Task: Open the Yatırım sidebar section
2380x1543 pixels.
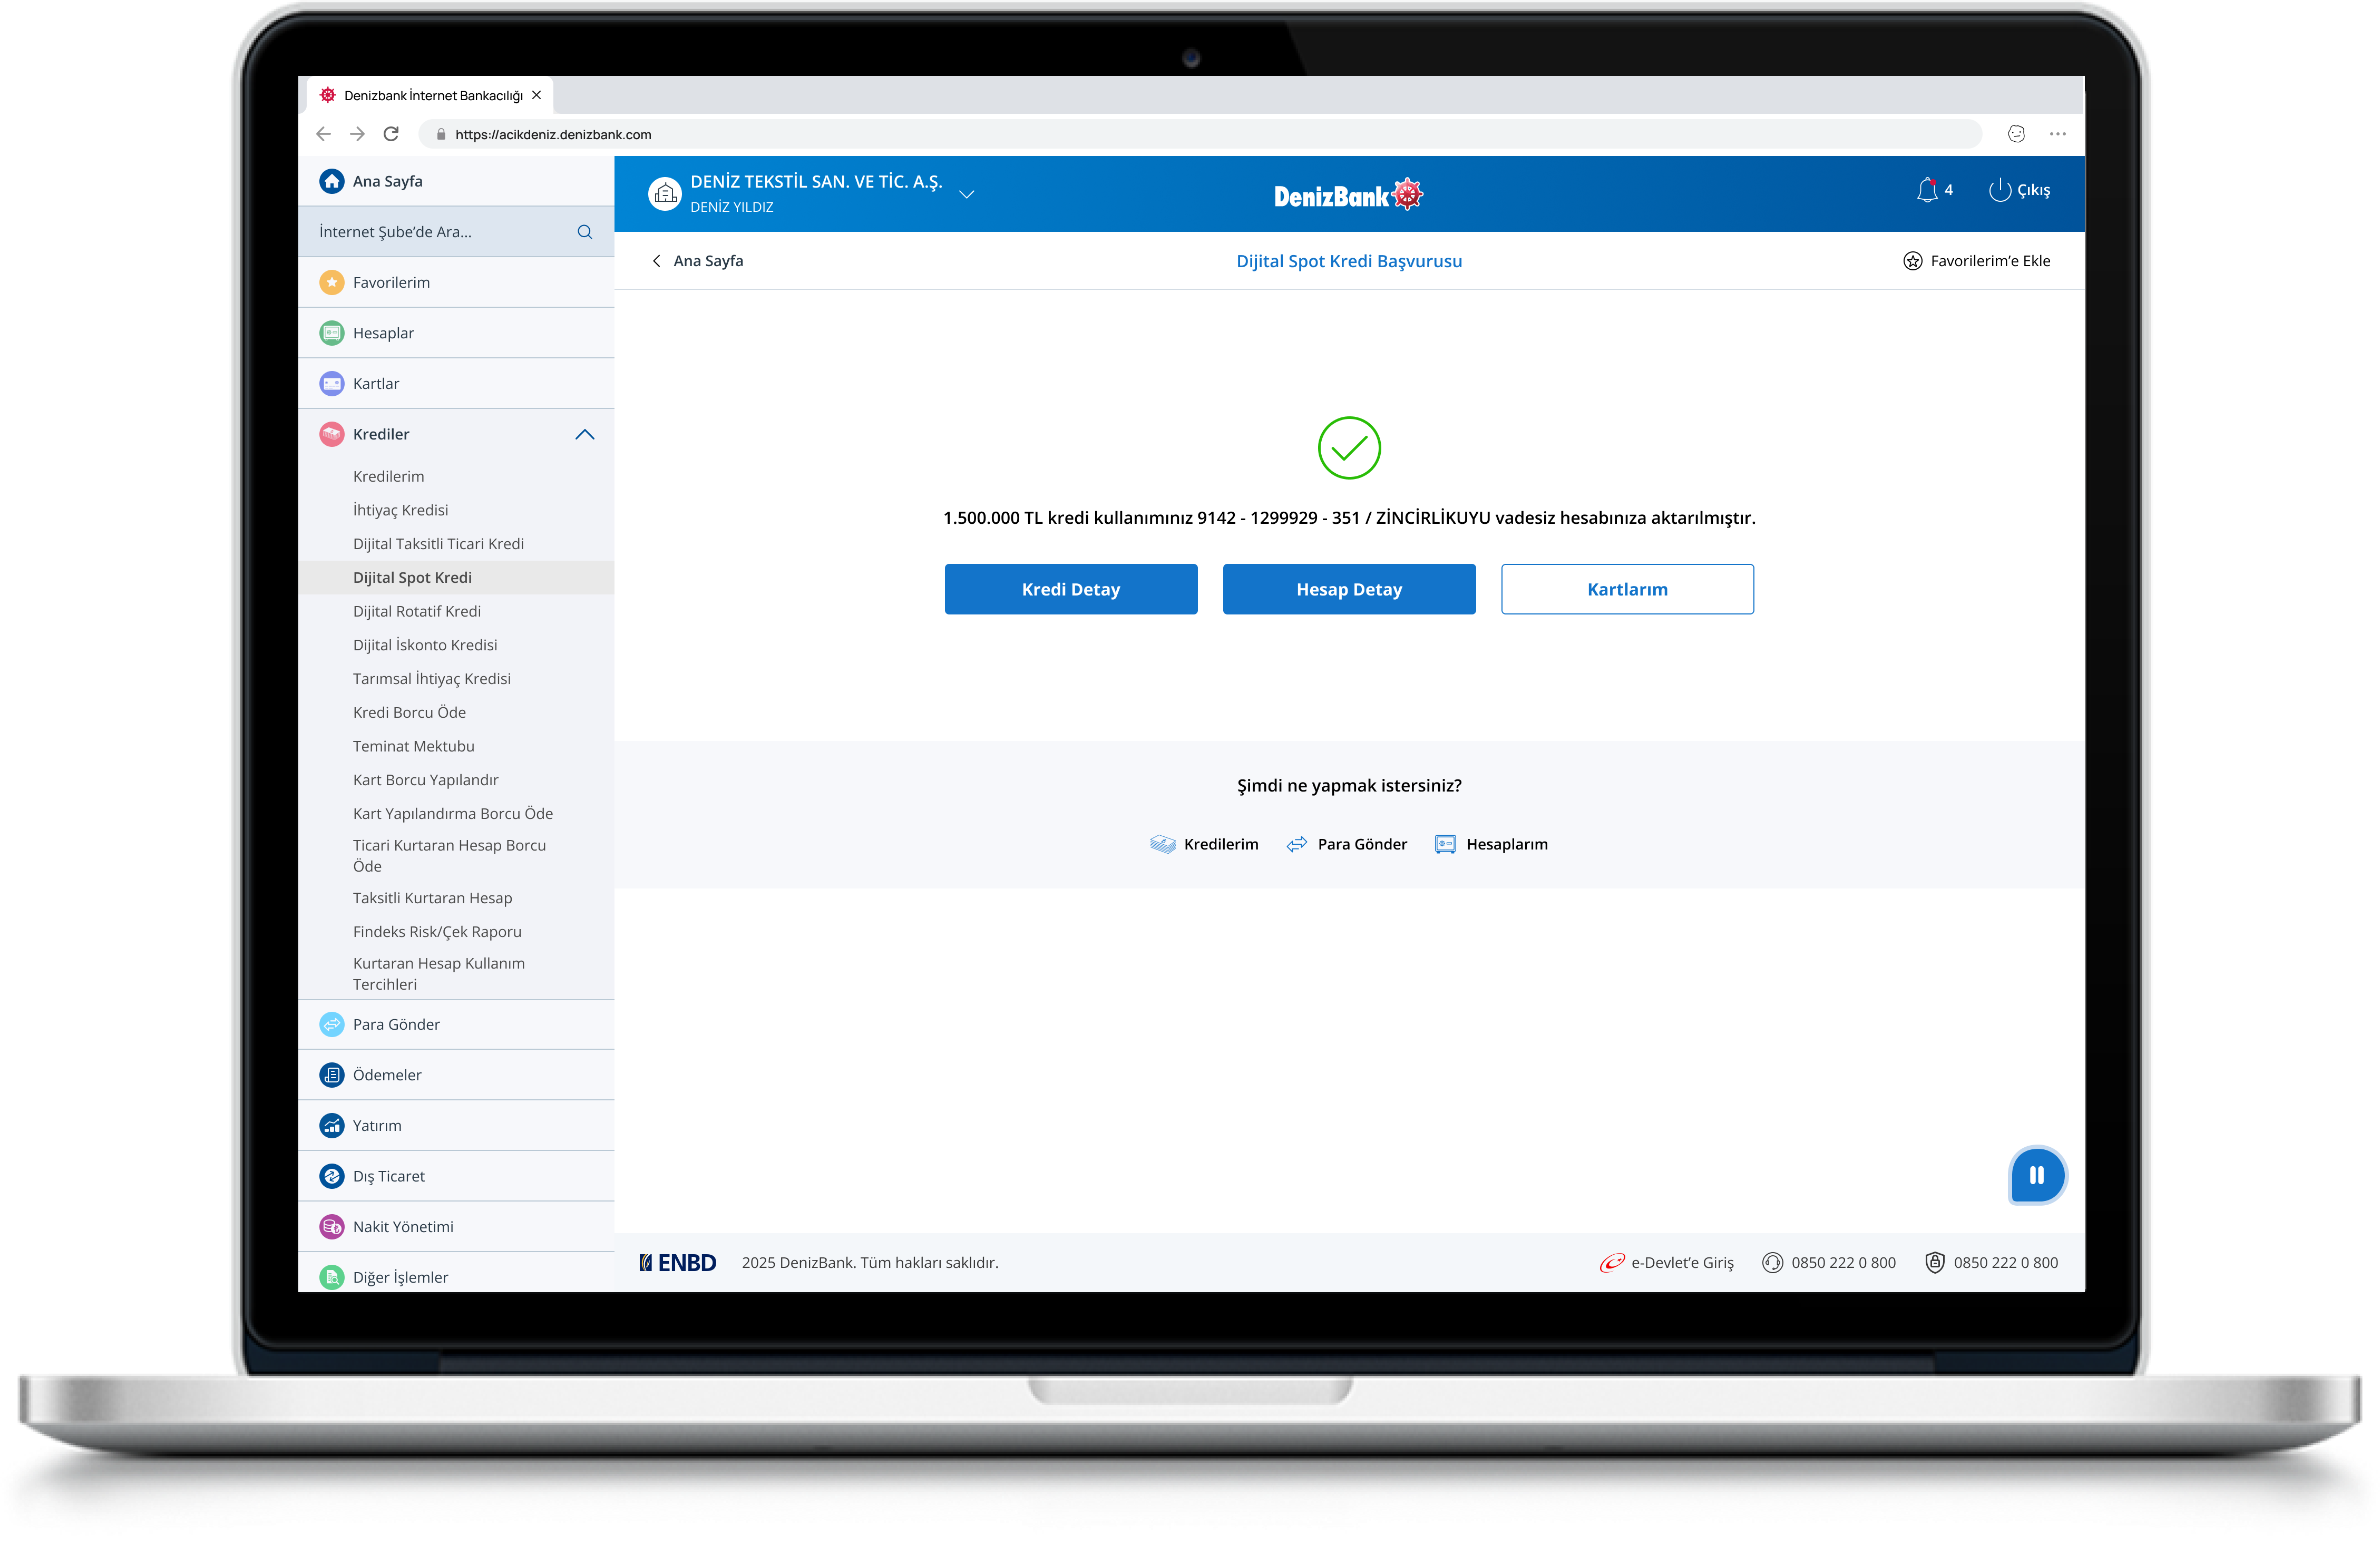Action: point(377,1126)
